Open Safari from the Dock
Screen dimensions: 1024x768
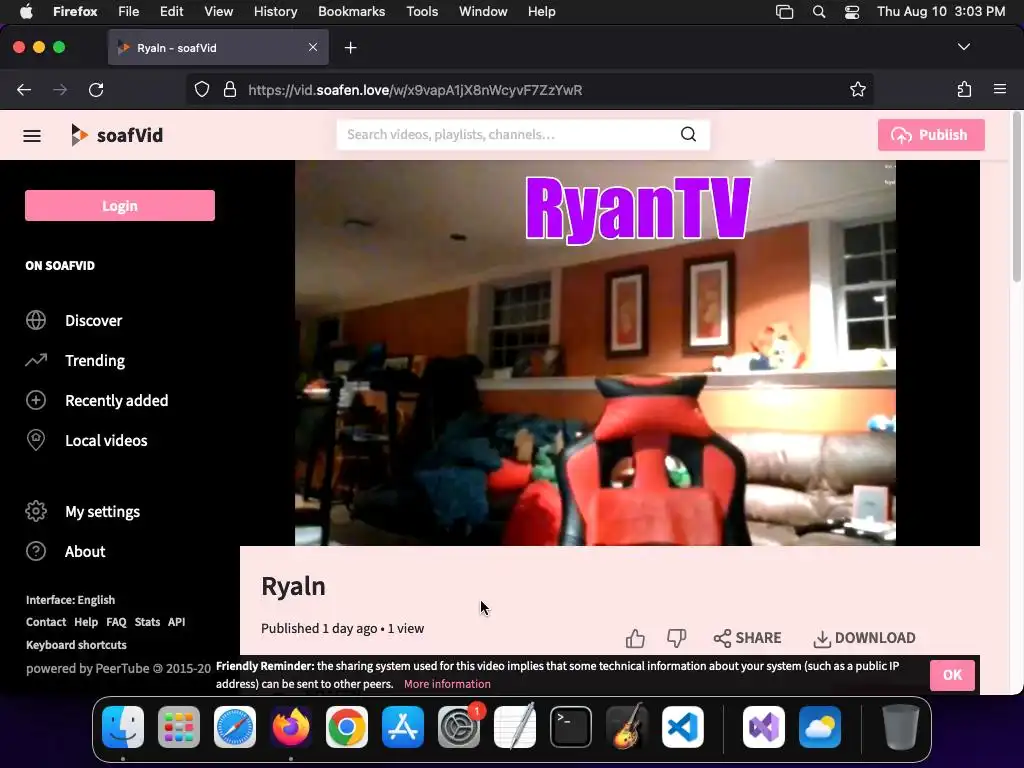coord(234,727)
